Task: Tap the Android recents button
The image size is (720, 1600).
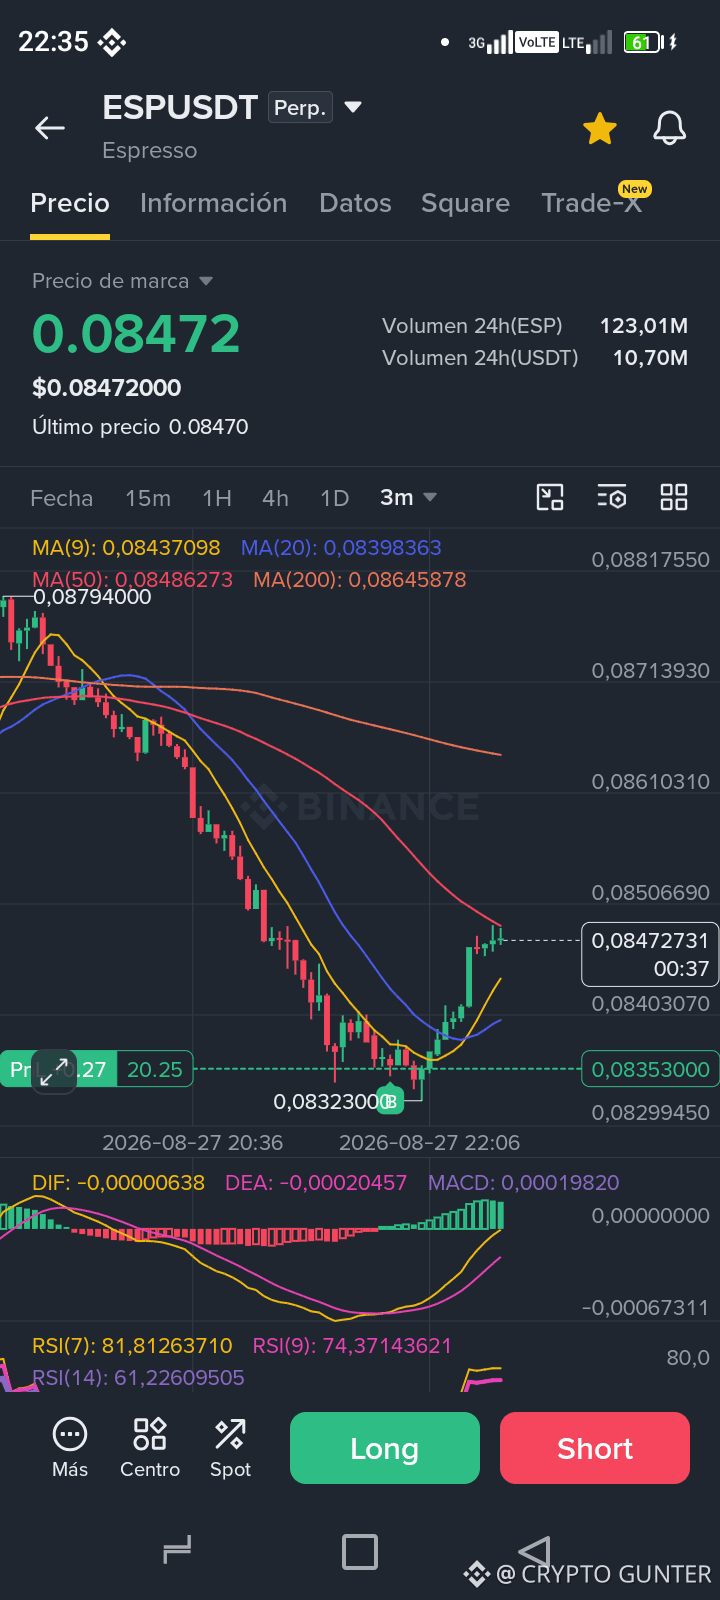Action: (x=177, y=1551)
